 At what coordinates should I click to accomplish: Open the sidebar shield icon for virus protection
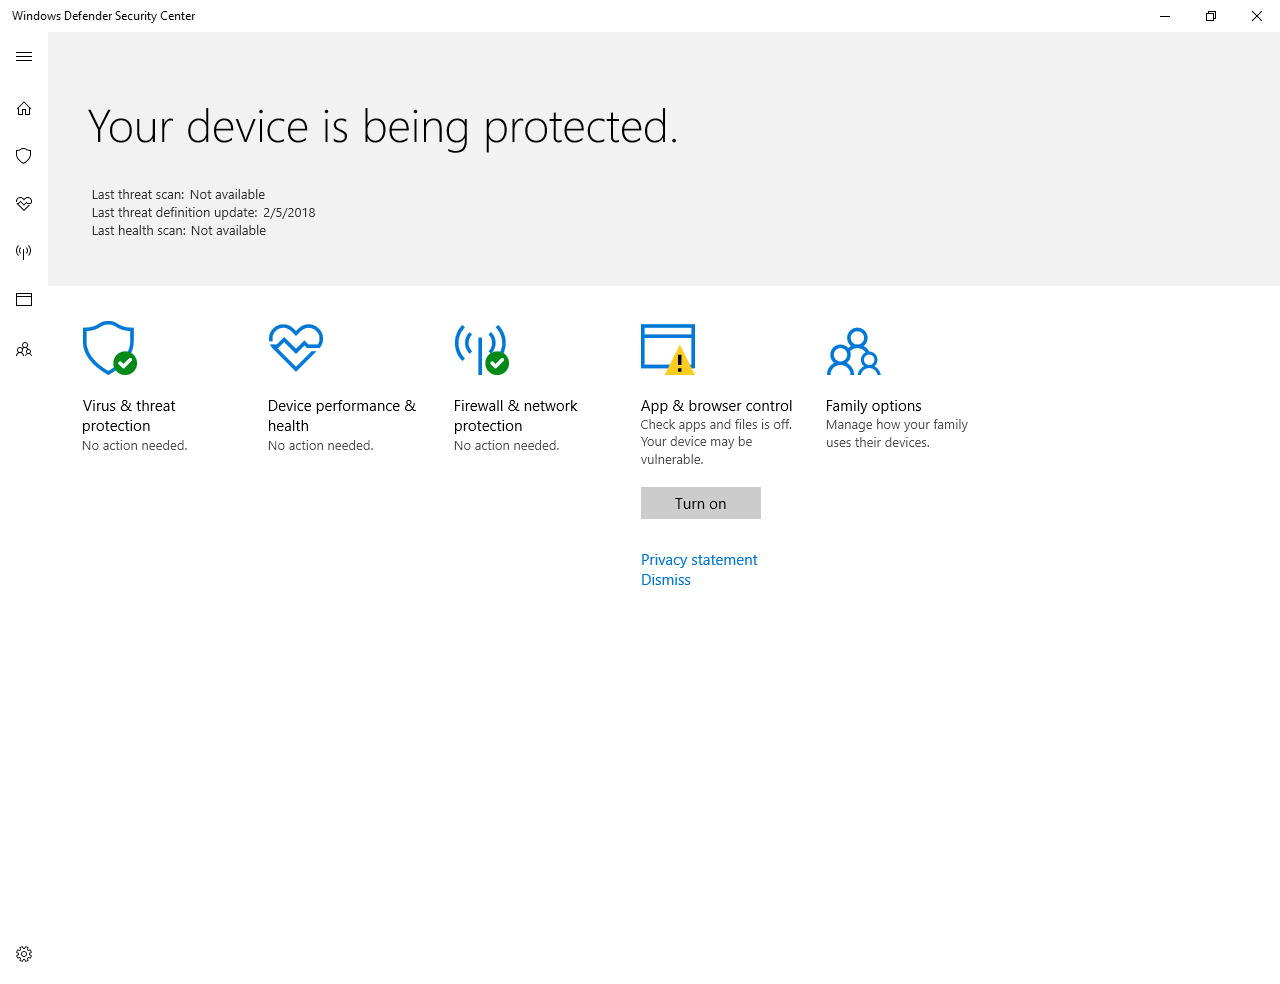point(24,156)
